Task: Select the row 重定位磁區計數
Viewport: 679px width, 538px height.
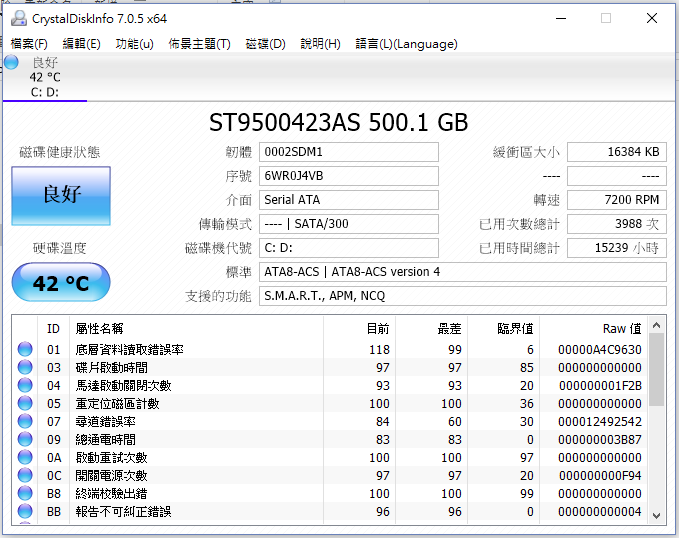Action: click(330, 403)
